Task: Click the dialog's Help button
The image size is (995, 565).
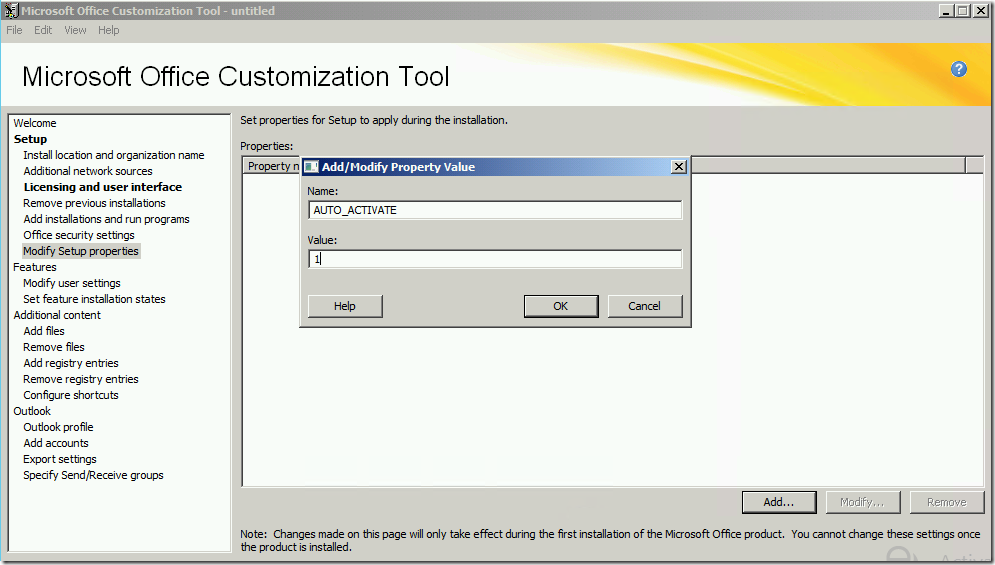Action: coord(345,306)
